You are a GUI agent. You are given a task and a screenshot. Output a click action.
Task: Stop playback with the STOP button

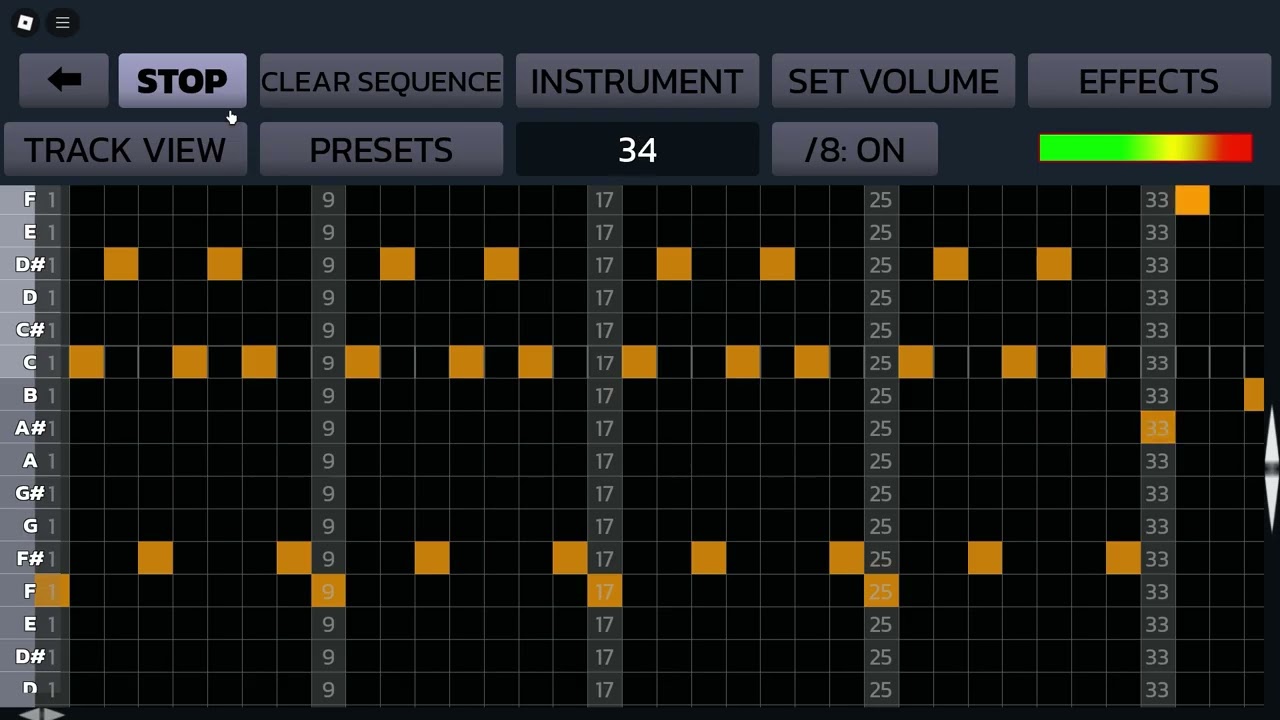182,80
